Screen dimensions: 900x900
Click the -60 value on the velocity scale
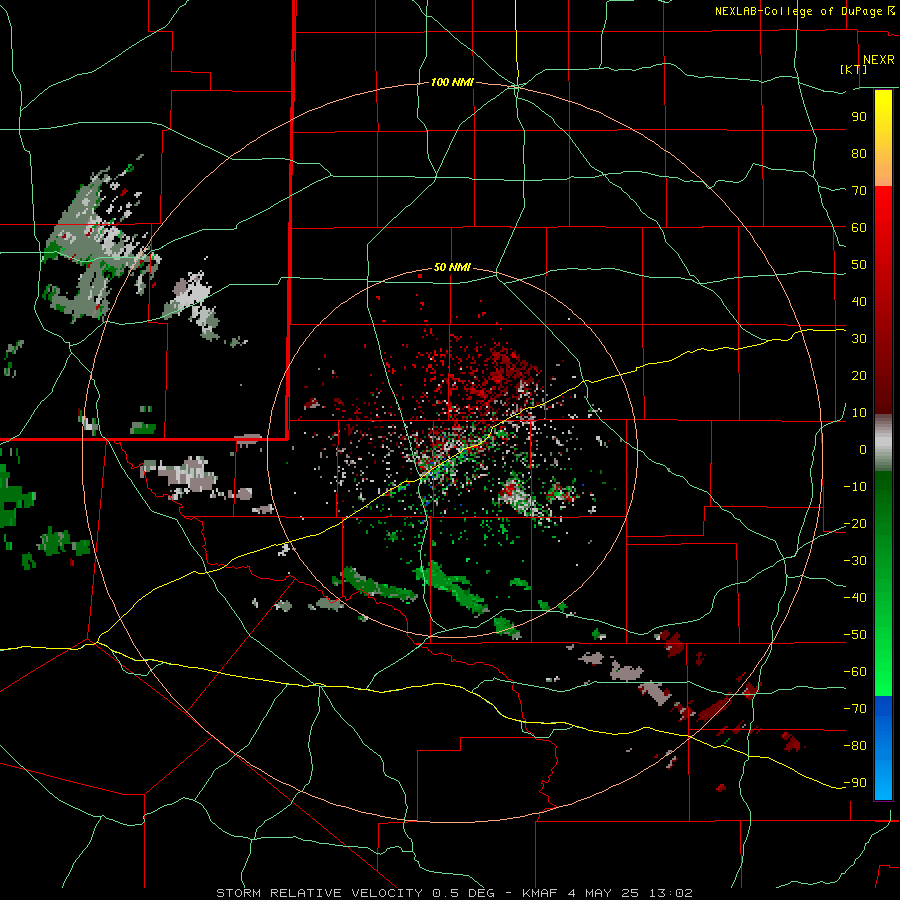tap(855, 672)
